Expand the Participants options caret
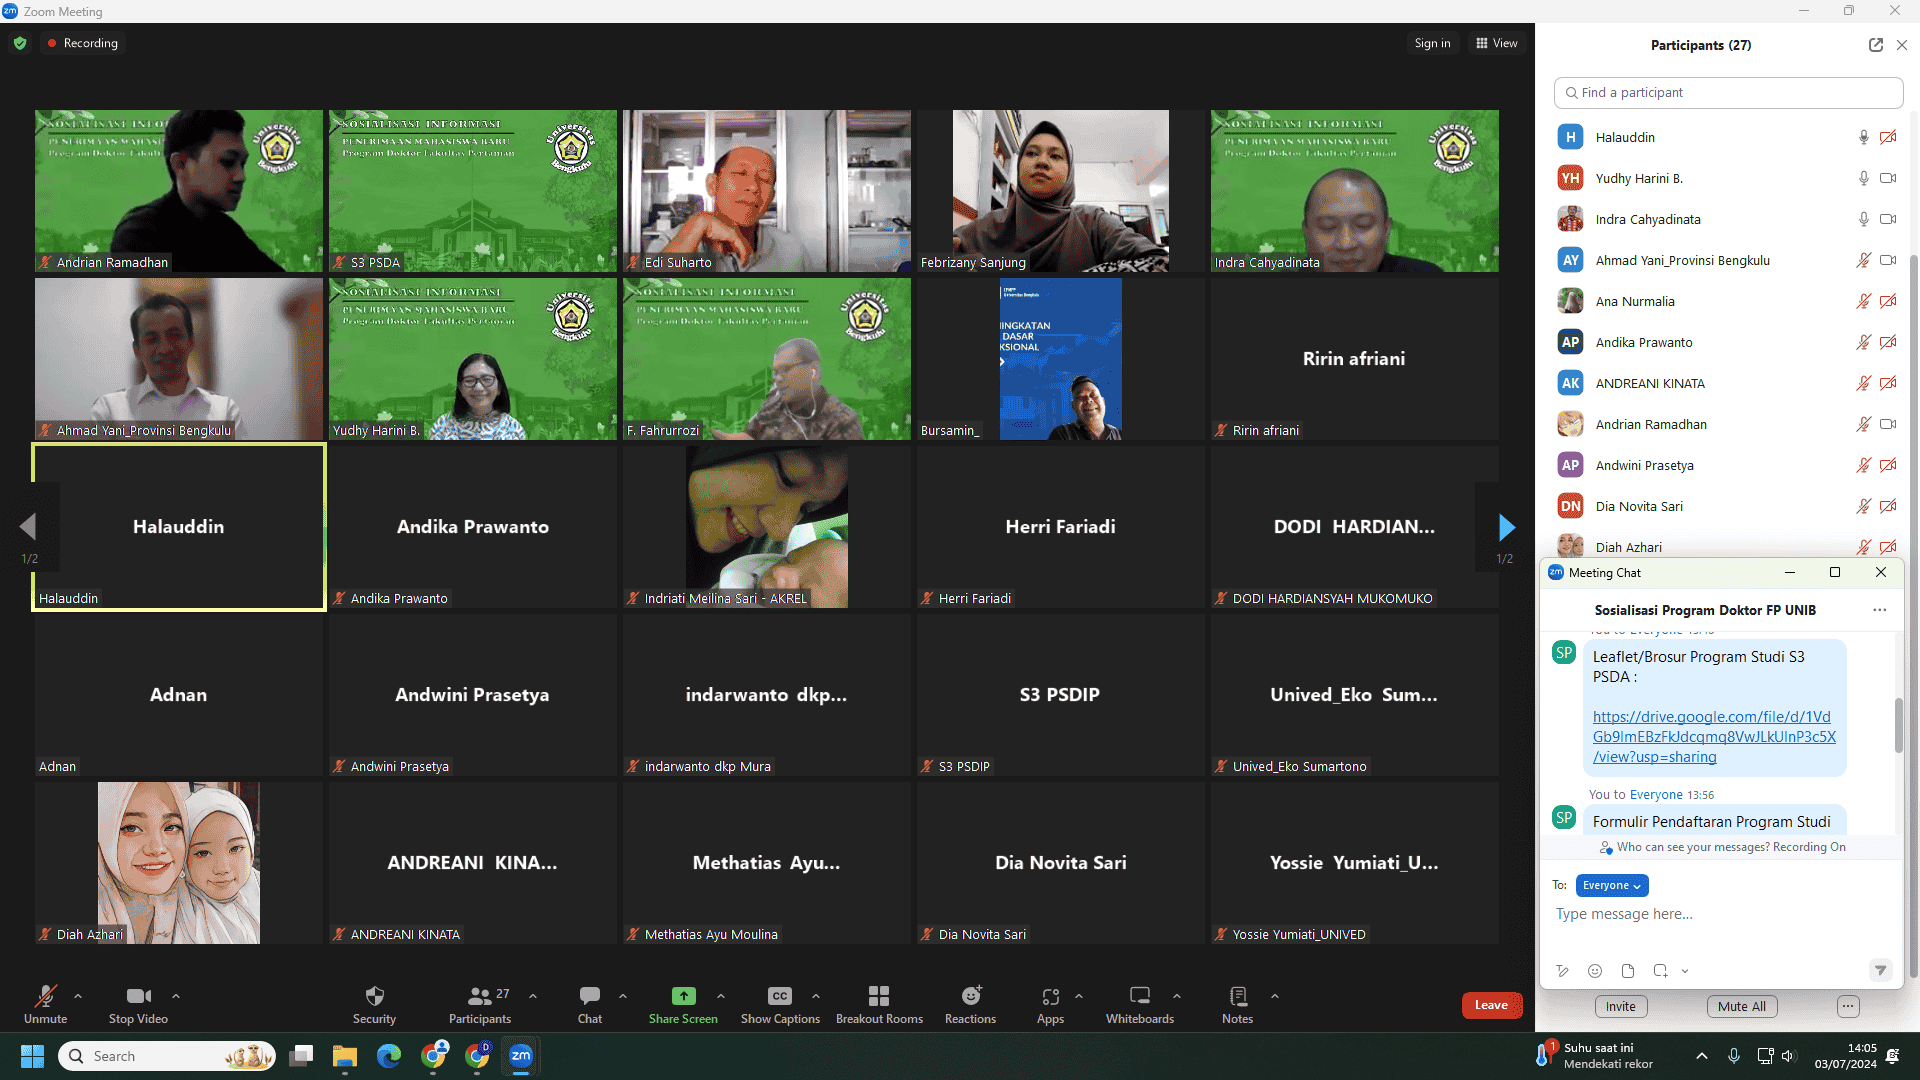Screen dimensions: 1920x1080 pyautogui.click(x=533, y=996)
